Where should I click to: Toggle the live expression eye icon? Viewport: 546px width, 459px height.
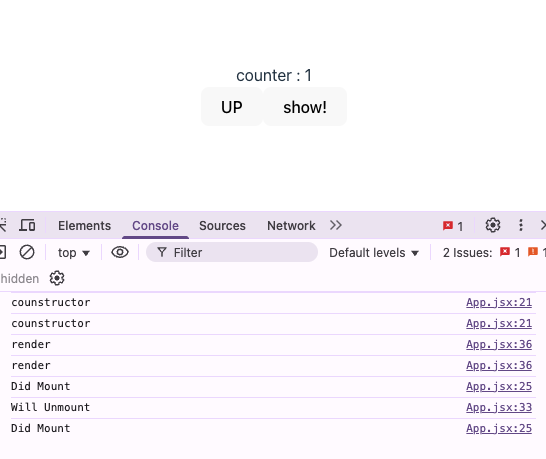click(x=120, y=252)
